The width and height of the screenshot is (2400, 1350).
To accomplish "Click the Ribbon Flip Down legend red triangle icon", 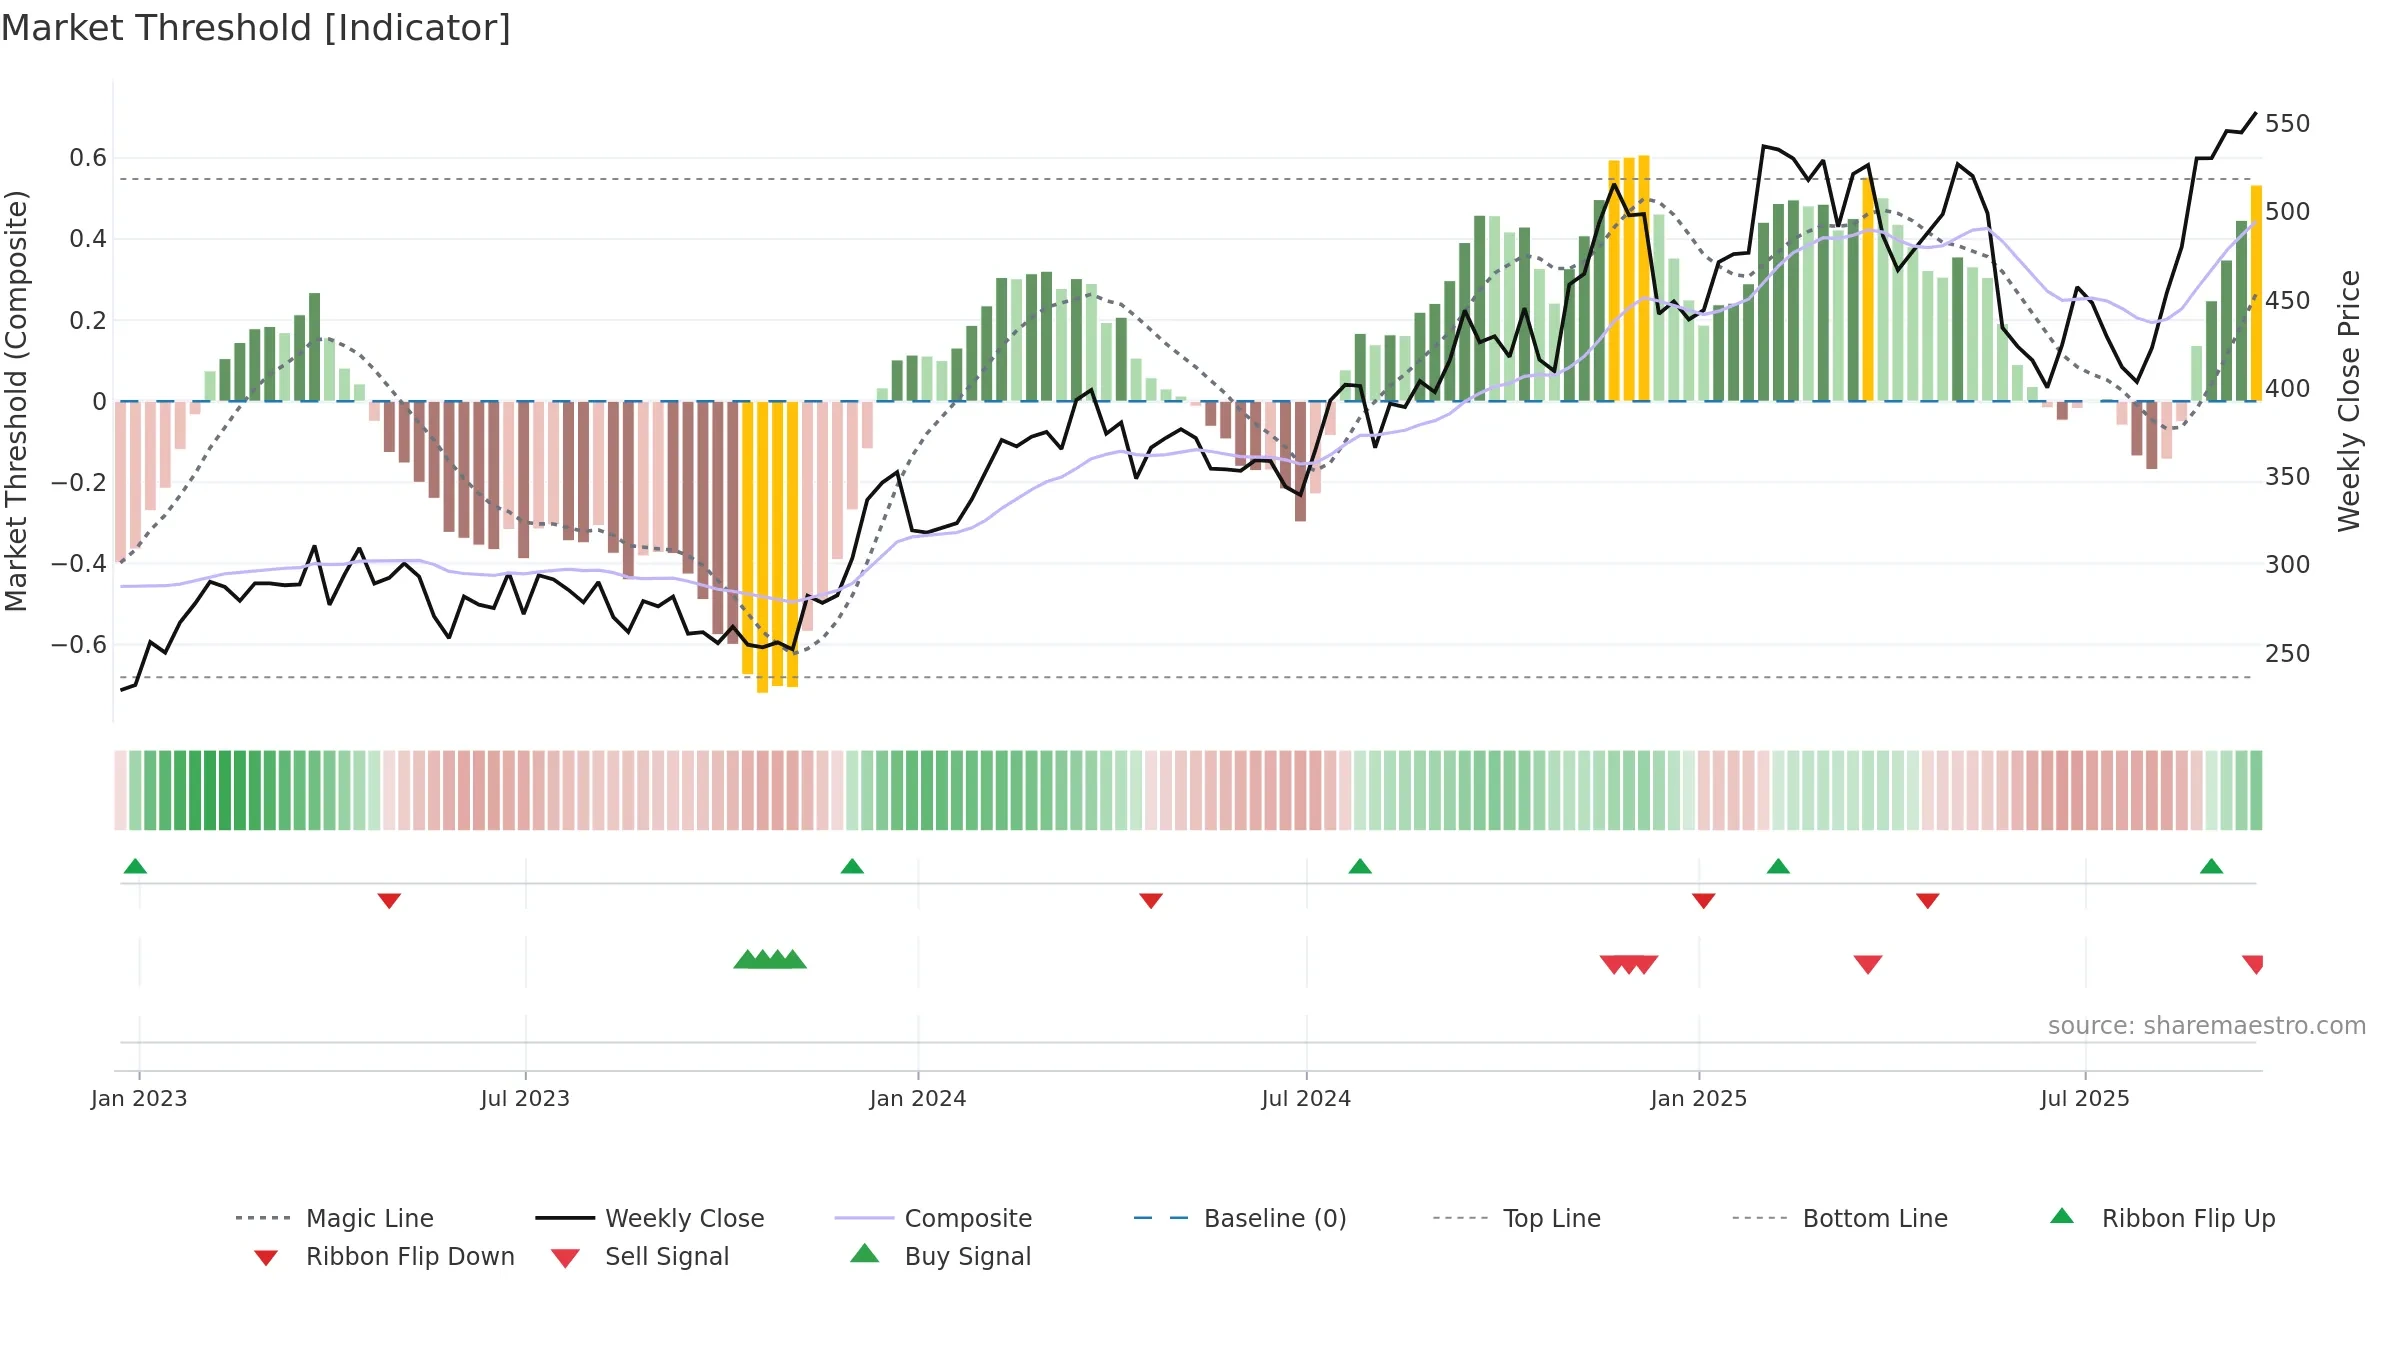I will pos(266,1258).
